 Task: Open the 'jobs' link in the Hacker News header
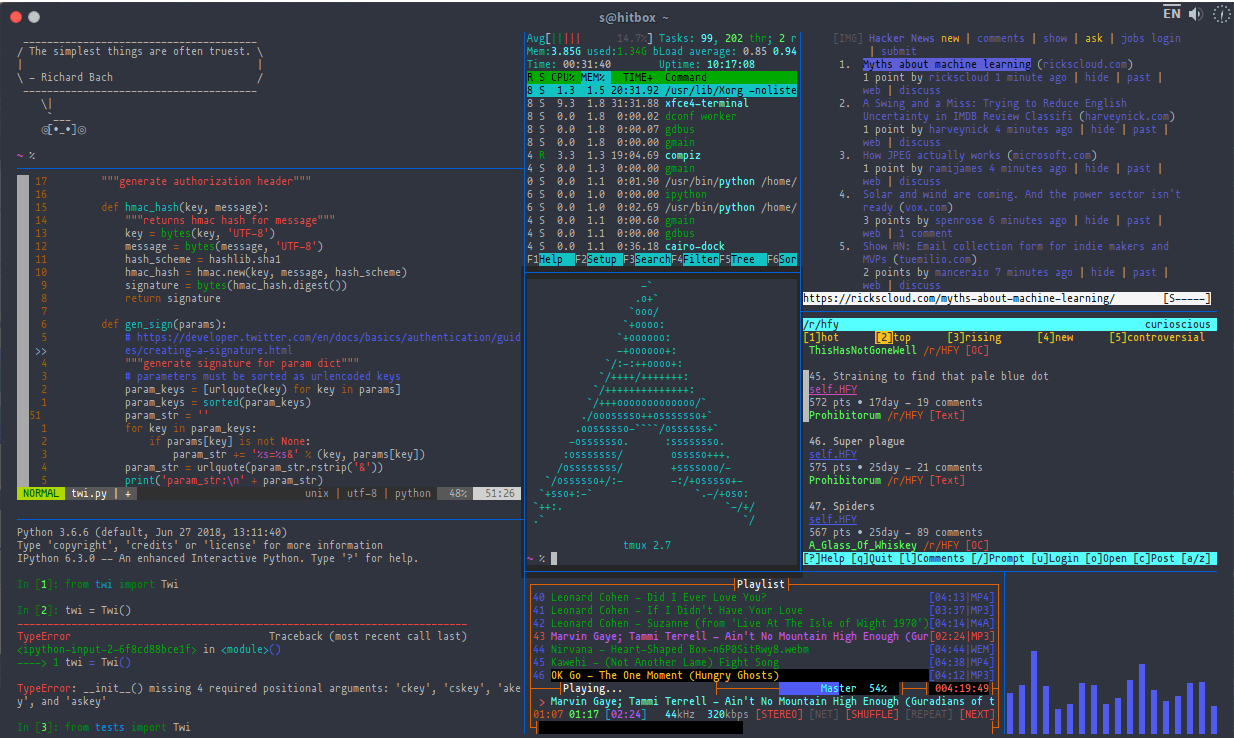[1133, 39]
